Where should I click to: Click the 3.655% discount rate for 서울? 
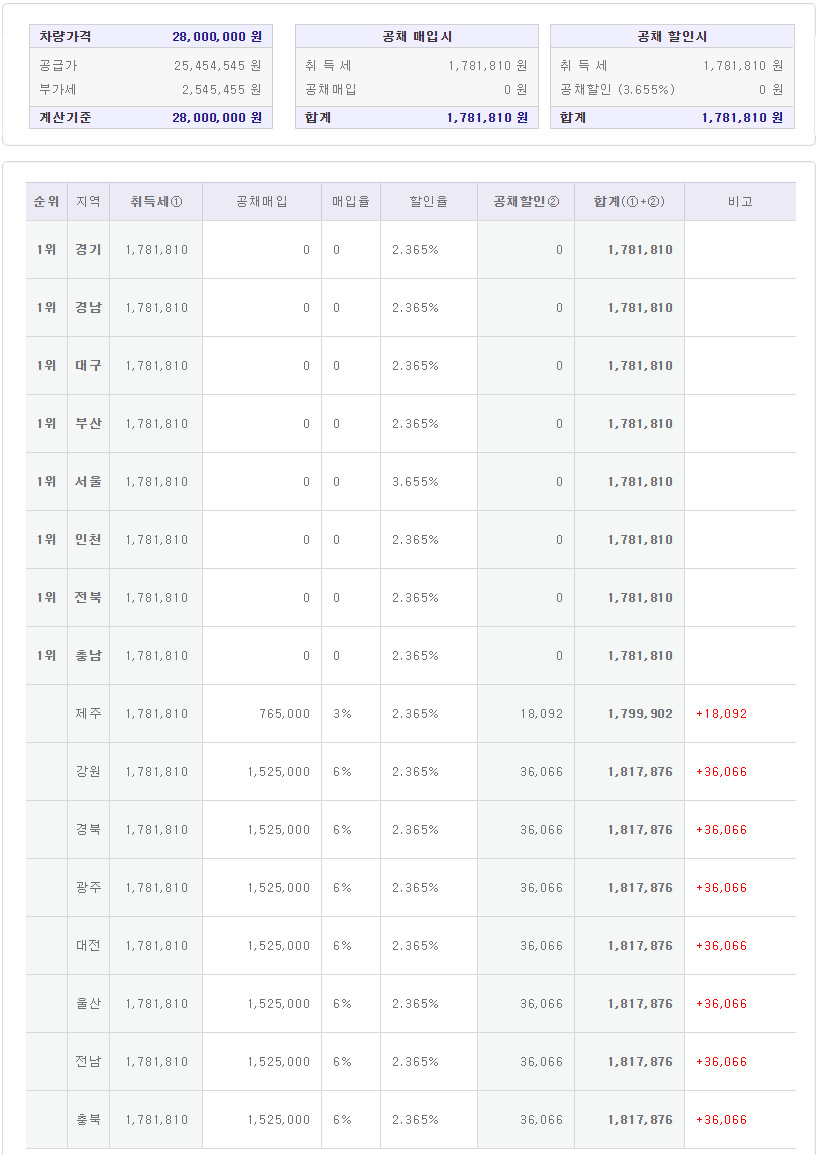pyautogui.click(x=415, y=482)
